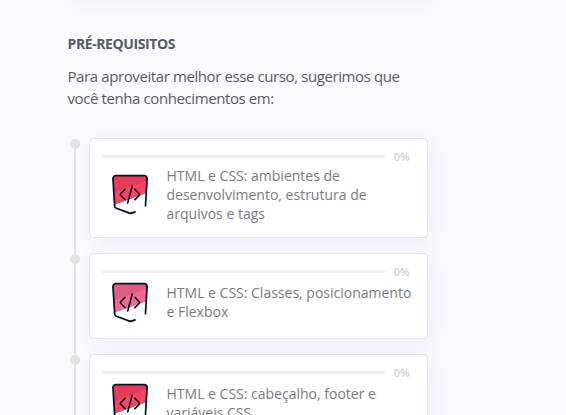
Task: Select the second timeline dot beside Flexbox card
Action: pyautogui.click(x=75, y=259)
